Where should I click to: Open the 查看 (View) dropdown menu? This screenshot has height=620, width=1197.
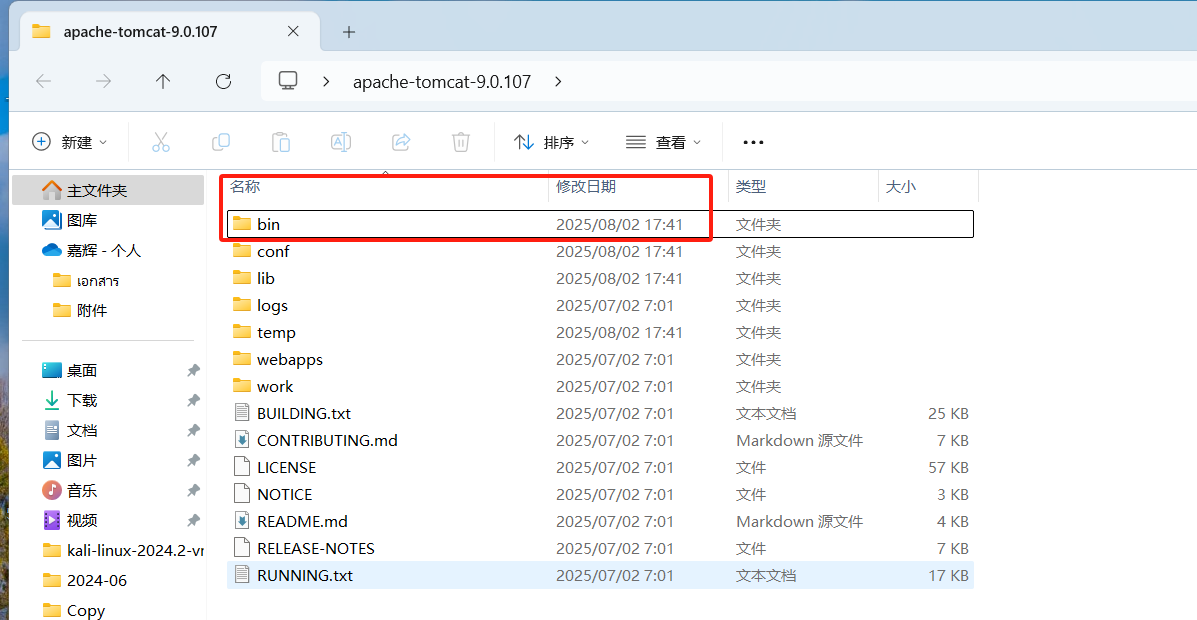pos(663,142)
